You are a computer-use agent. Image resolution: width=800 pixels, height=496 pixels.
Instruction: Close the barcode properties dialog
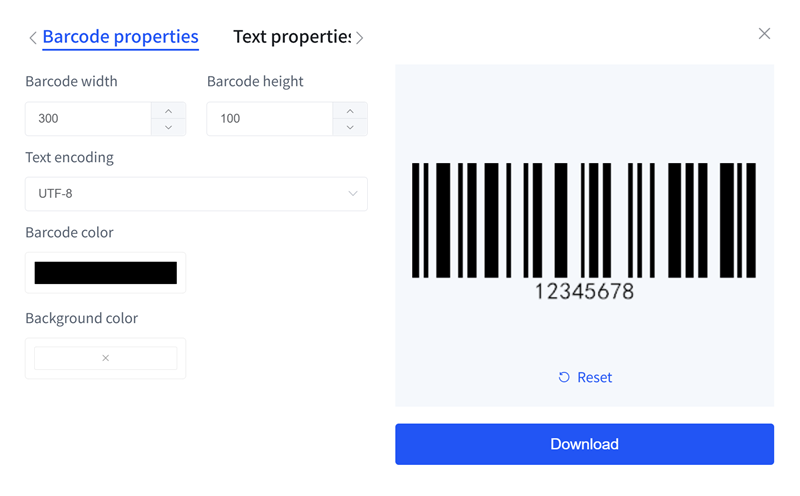764,34
